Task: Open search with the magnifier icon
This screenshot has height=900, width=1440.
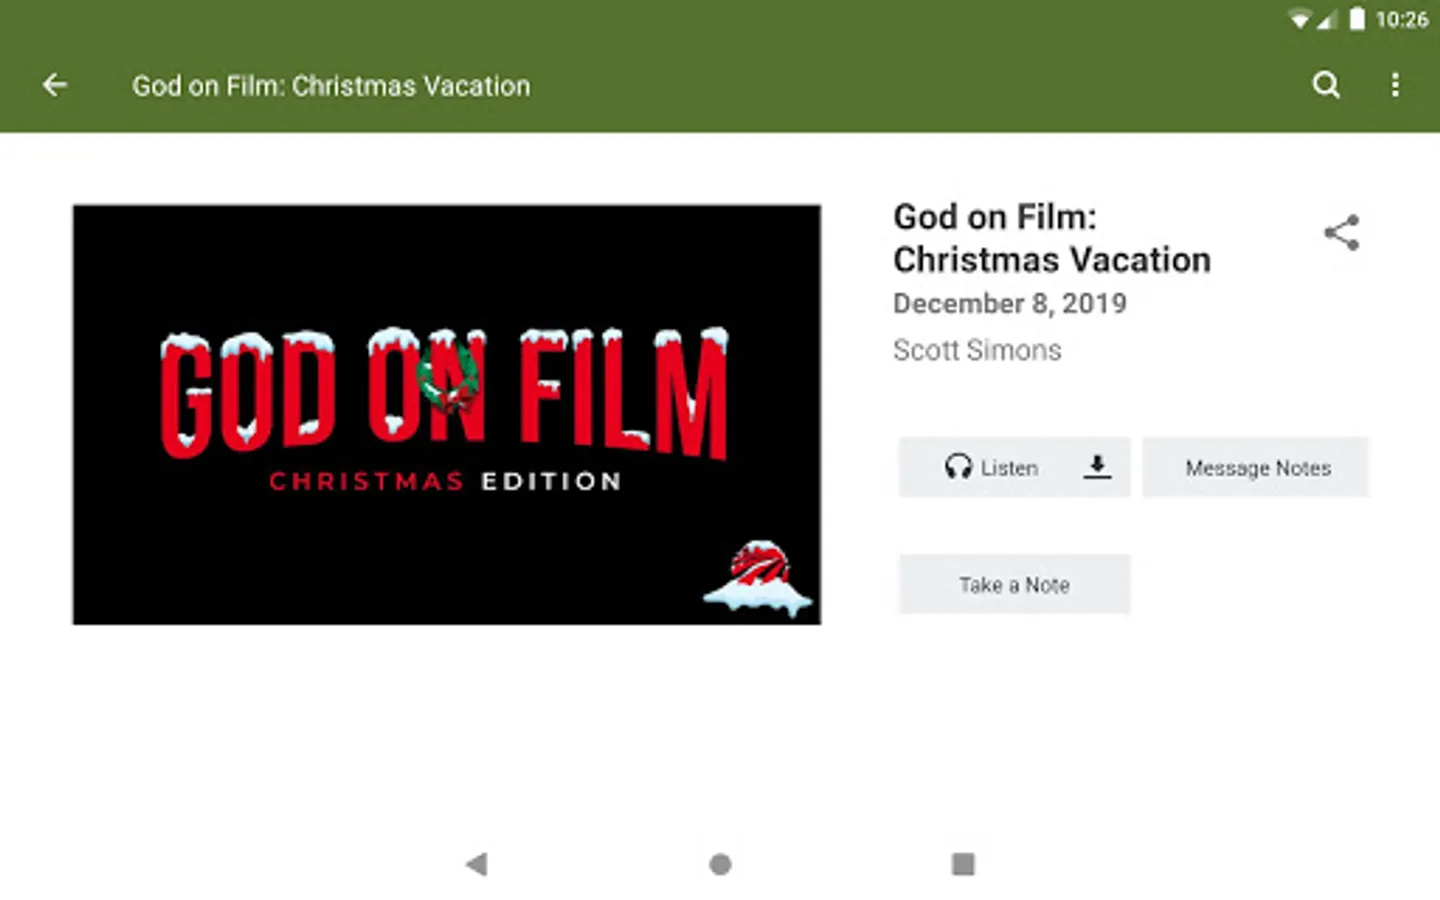Action: pyautogui.click(x=1326, y=85)
